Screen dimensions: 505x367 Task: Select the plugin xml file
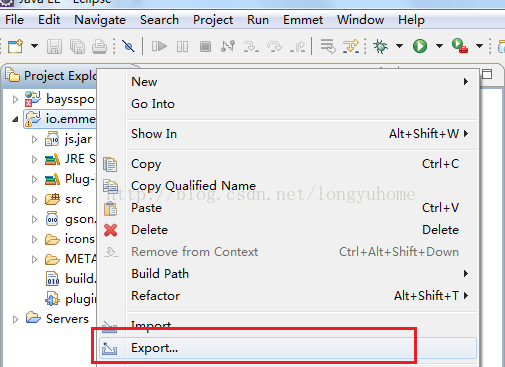coord(70,299)
